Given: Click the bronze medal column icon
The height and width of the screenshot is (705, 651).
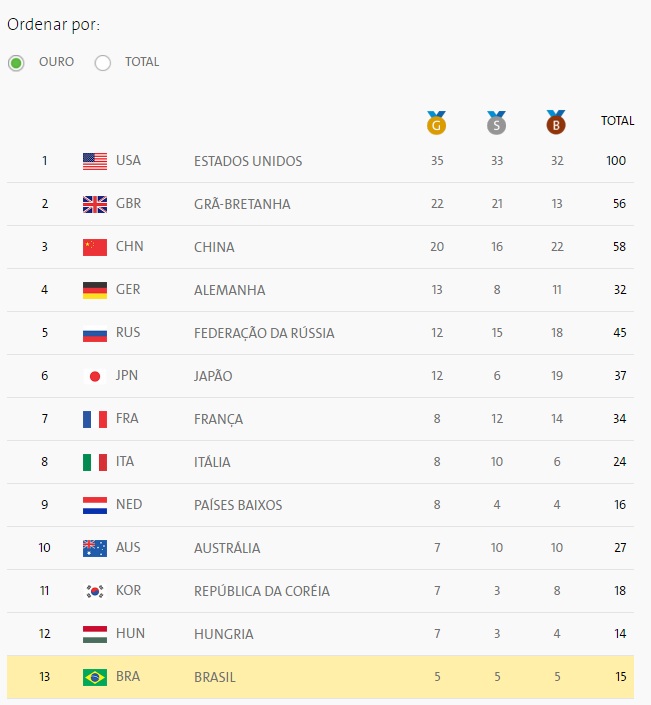Looking at the screenshot, I should (556, 123).
